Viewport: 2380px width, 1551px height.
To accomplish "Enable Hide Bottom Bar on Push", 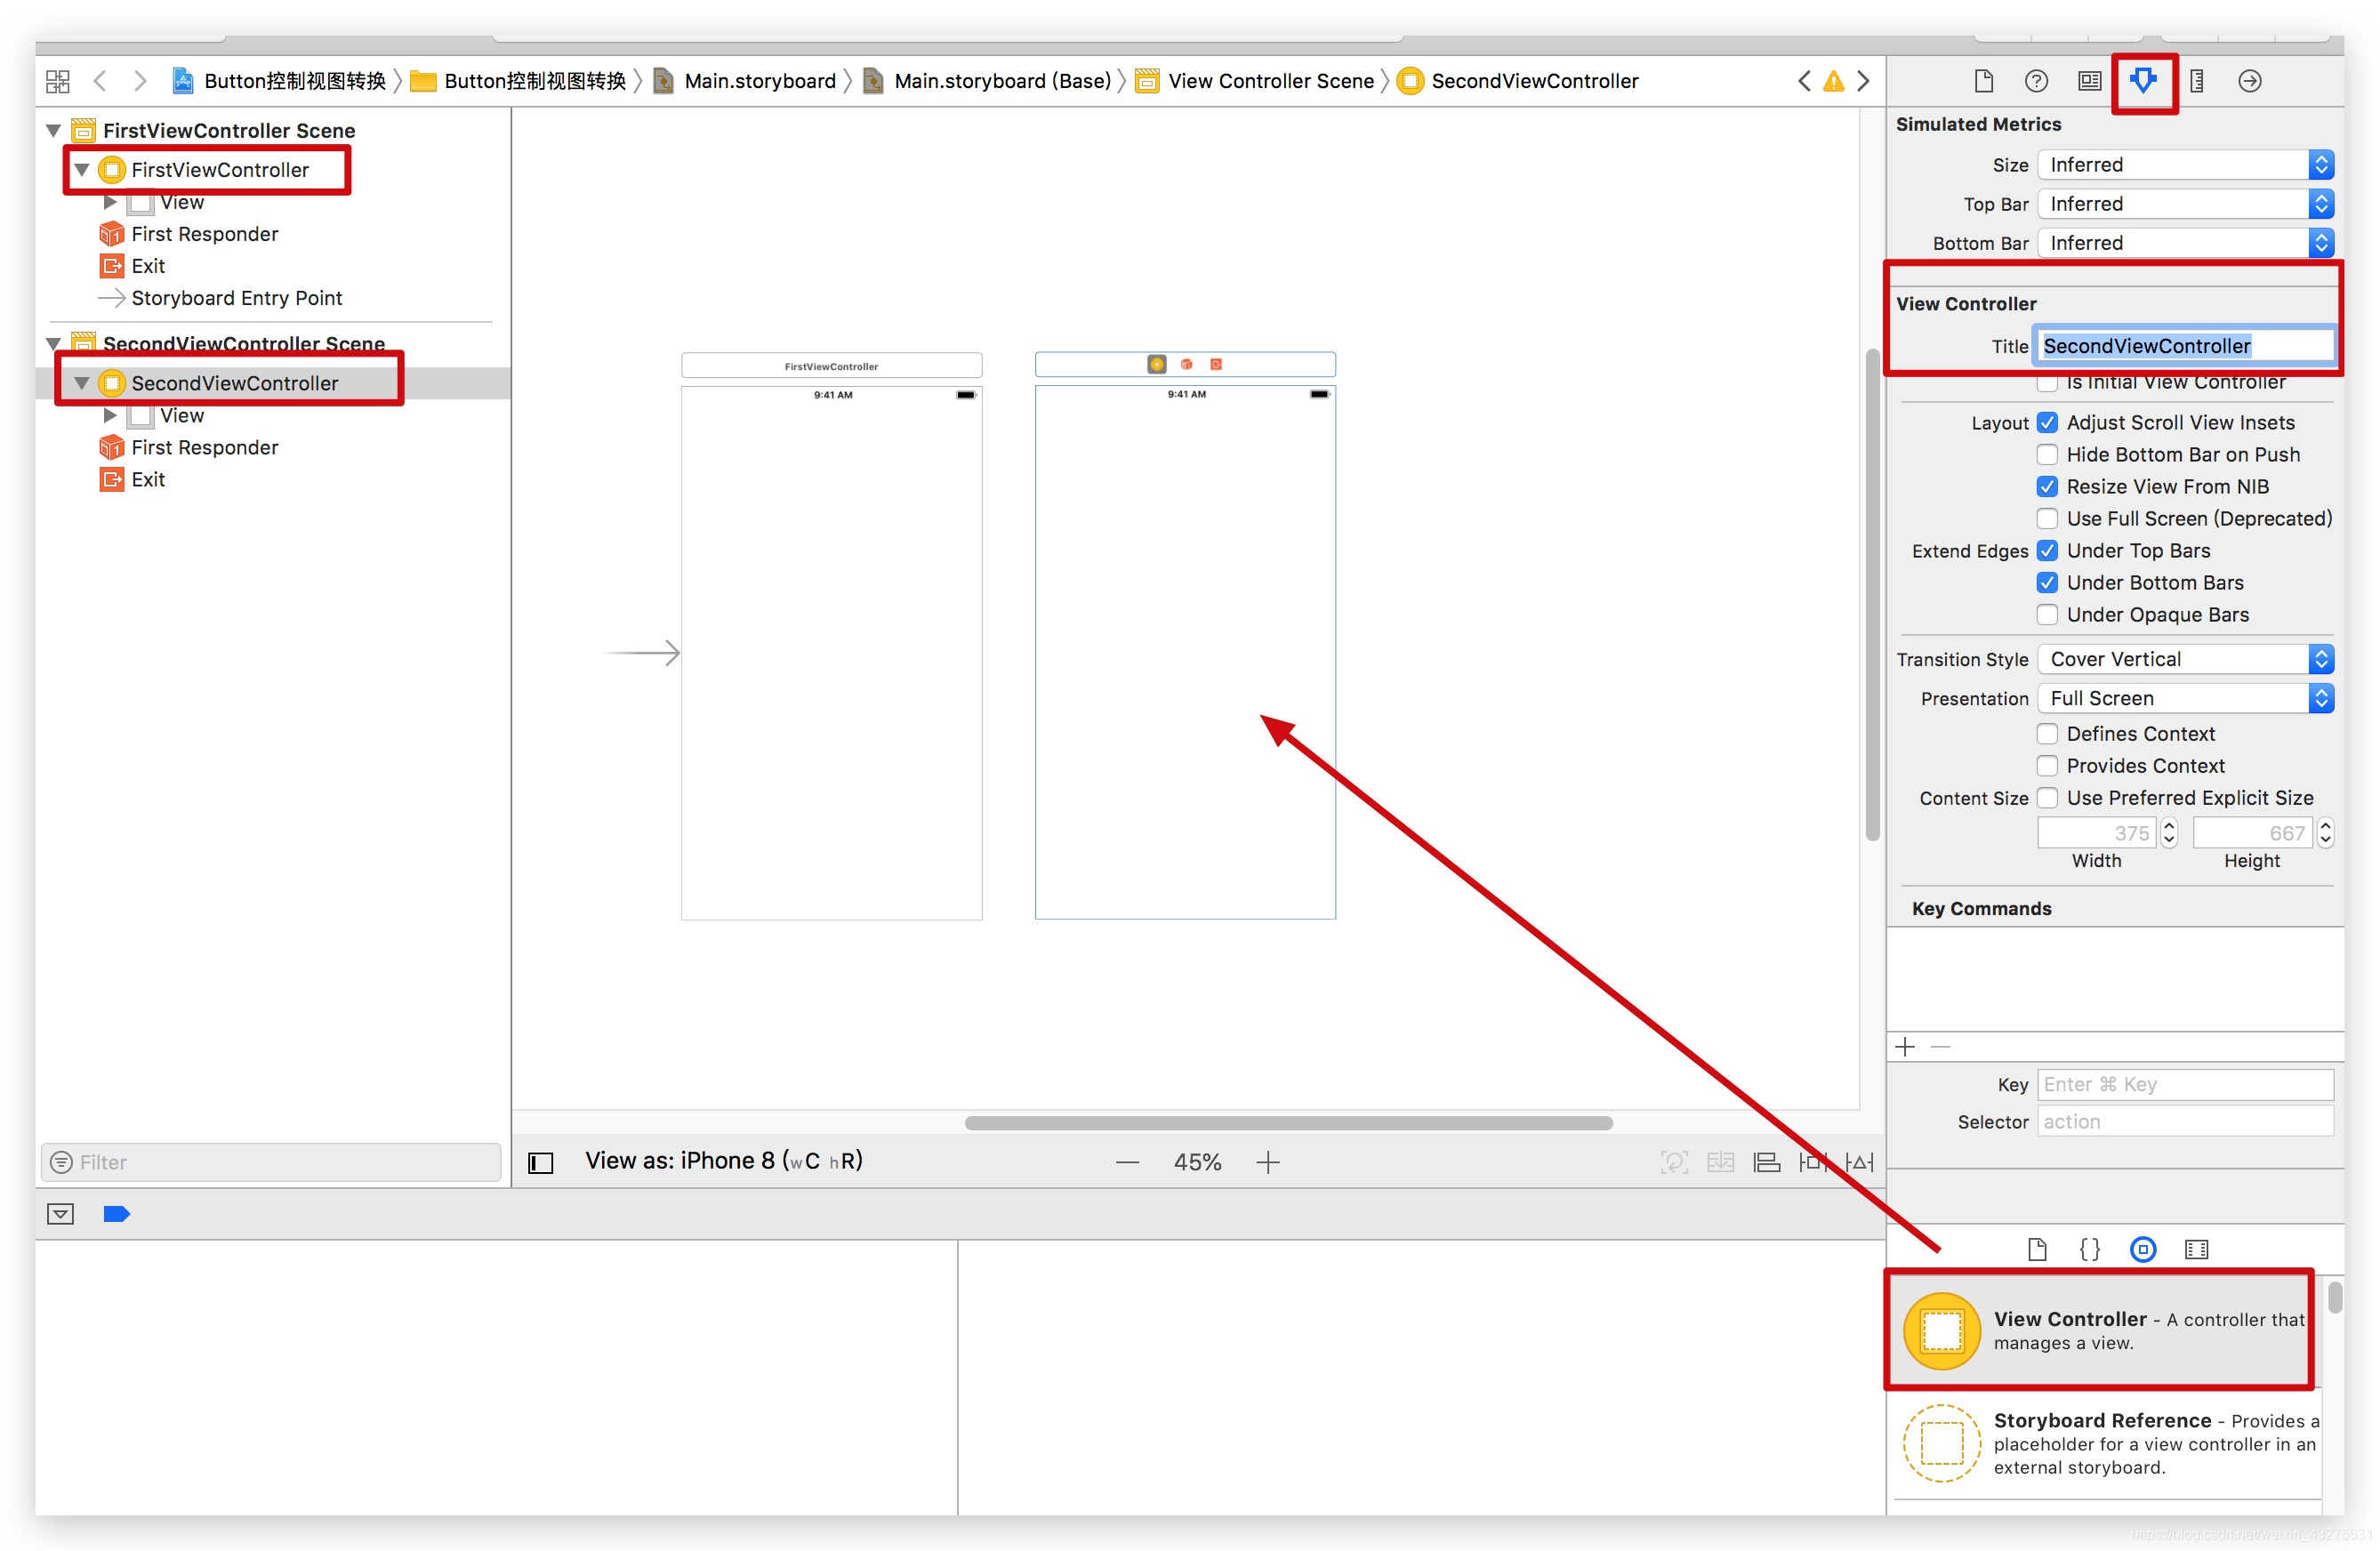I will click(2047, 455).
